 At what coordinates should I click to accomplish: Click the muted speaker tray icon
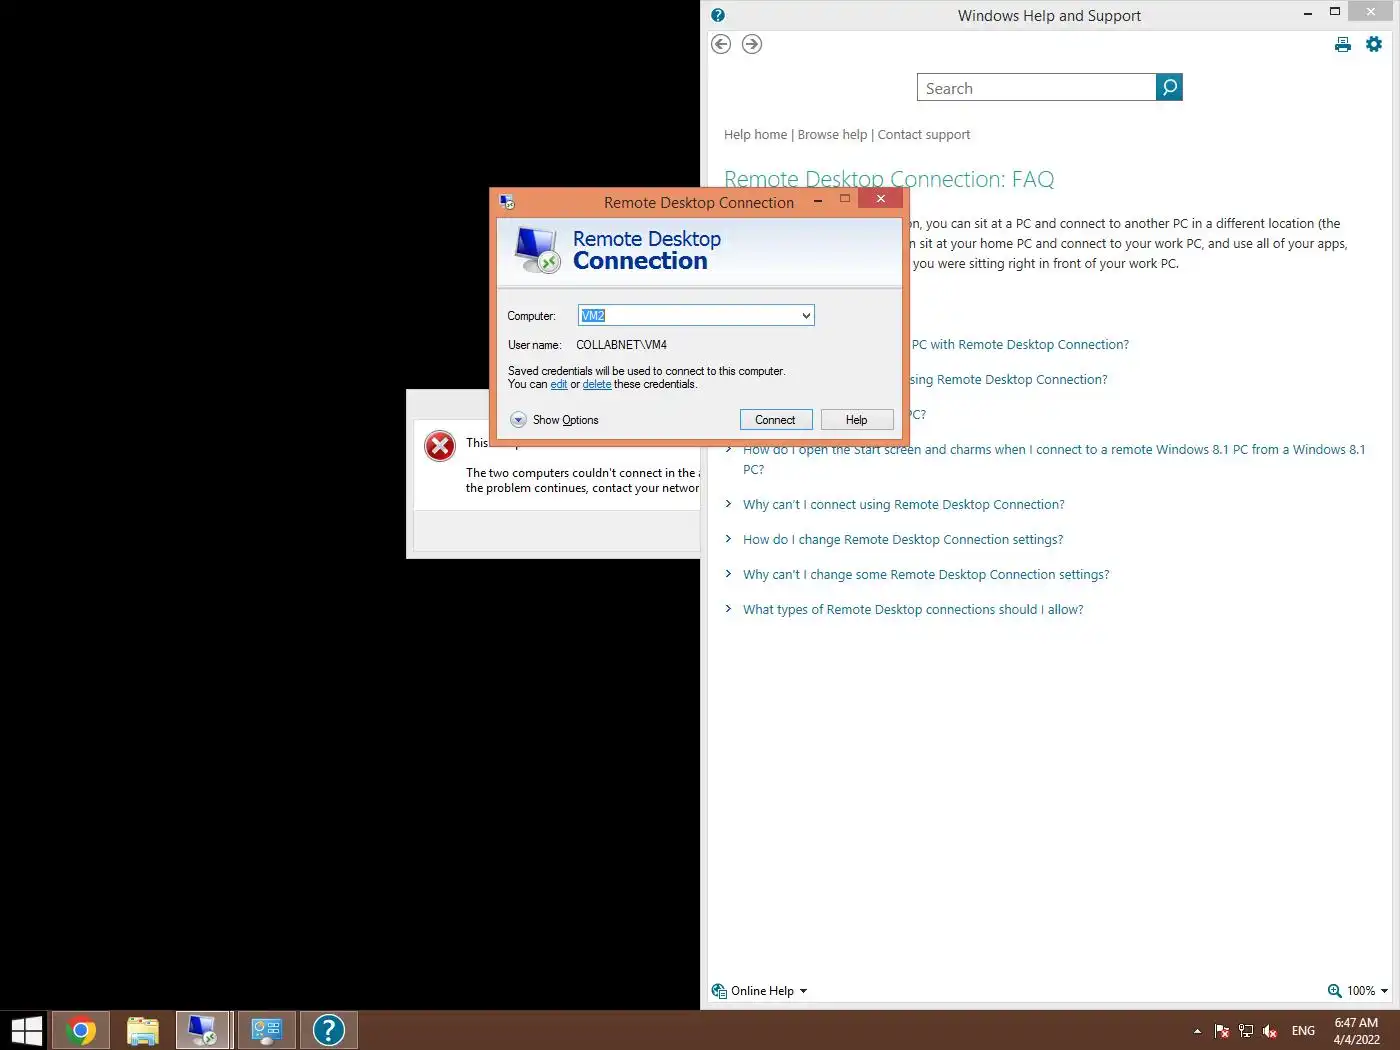pos(1270,1031)
